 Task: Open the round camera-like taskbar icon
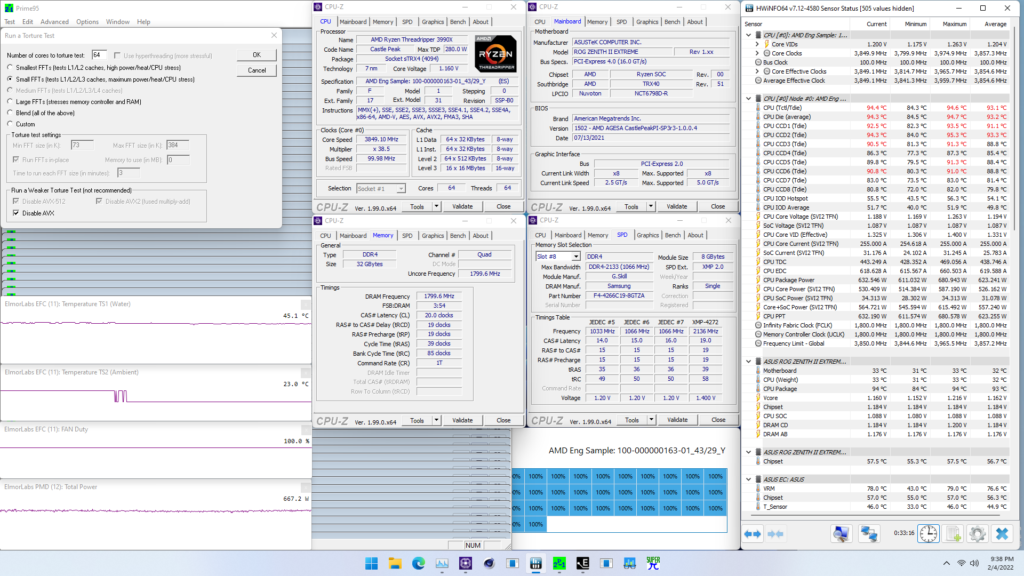[488, 563]
